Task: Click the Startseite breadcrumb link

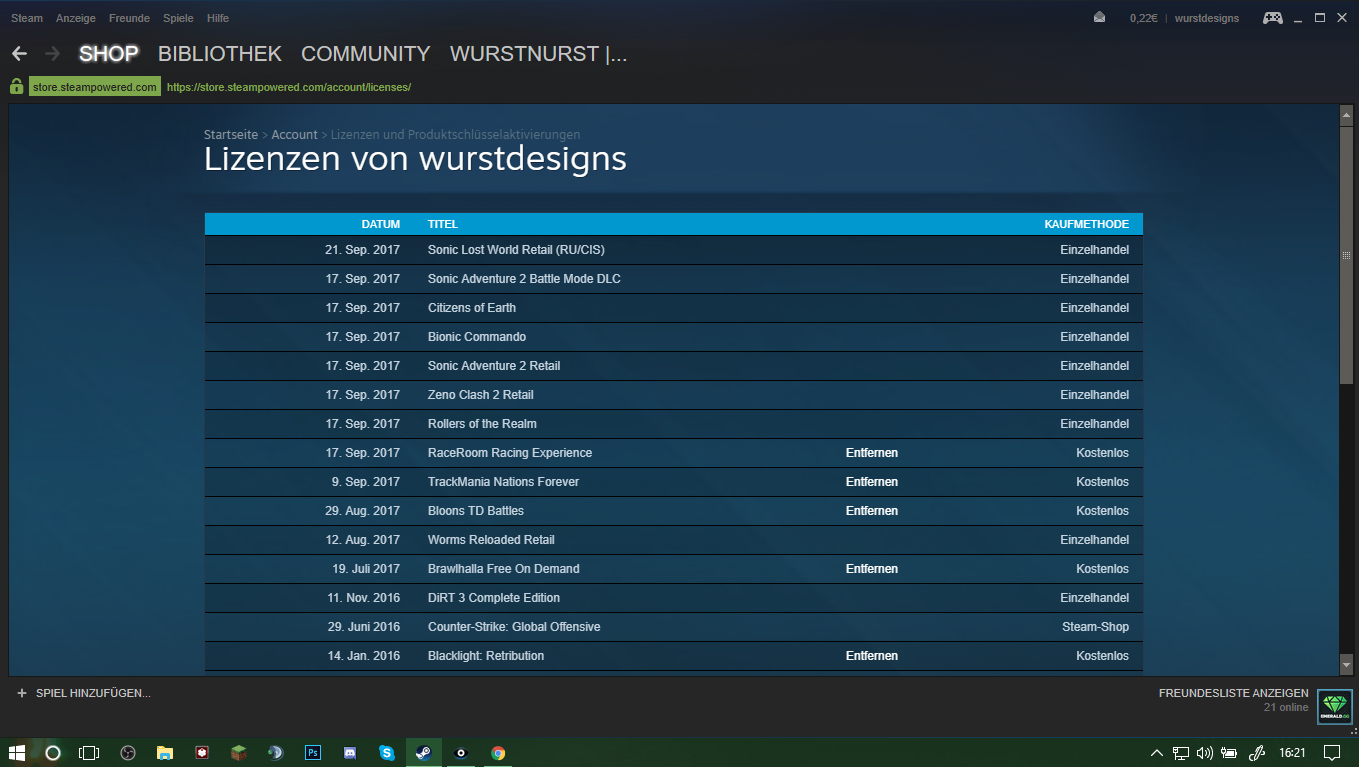Action: pos(231,134)
